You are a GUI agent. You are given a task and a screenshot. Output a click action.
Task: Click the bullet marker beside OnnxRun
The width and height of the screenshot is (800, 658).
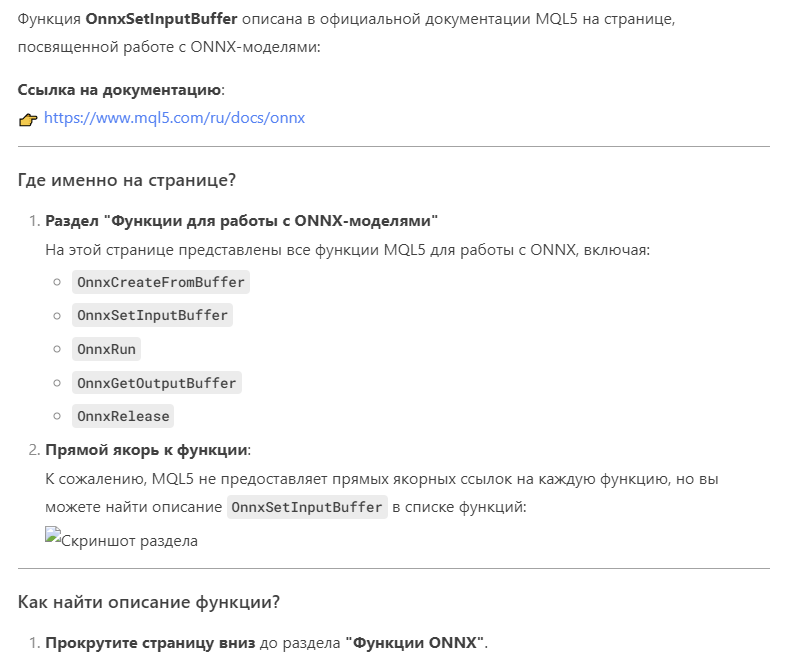pyautogui.click(x=57, y=349)
